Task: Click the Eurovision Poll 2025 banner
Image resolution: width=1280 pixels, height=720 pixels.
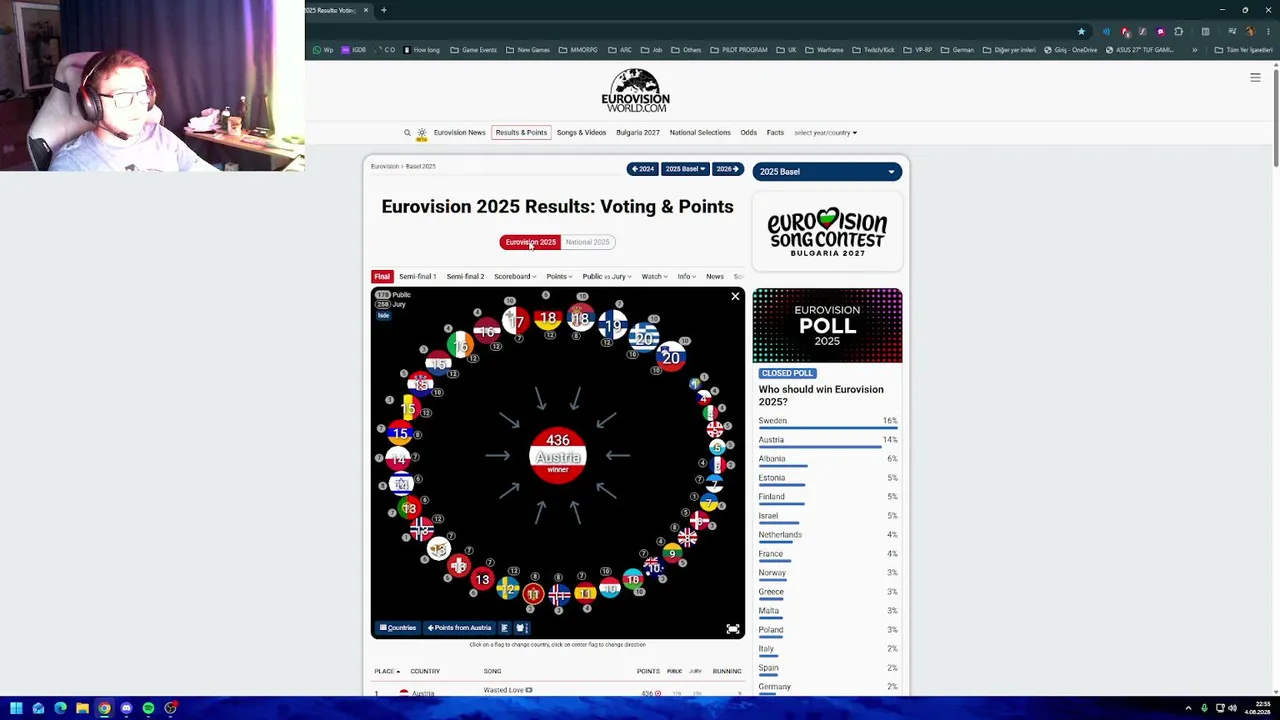Action: coord(827,326)
